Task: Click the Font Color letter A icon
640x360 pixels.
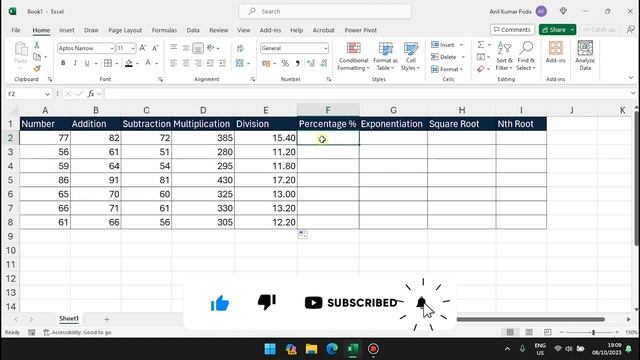Action: tap(148, 63)
